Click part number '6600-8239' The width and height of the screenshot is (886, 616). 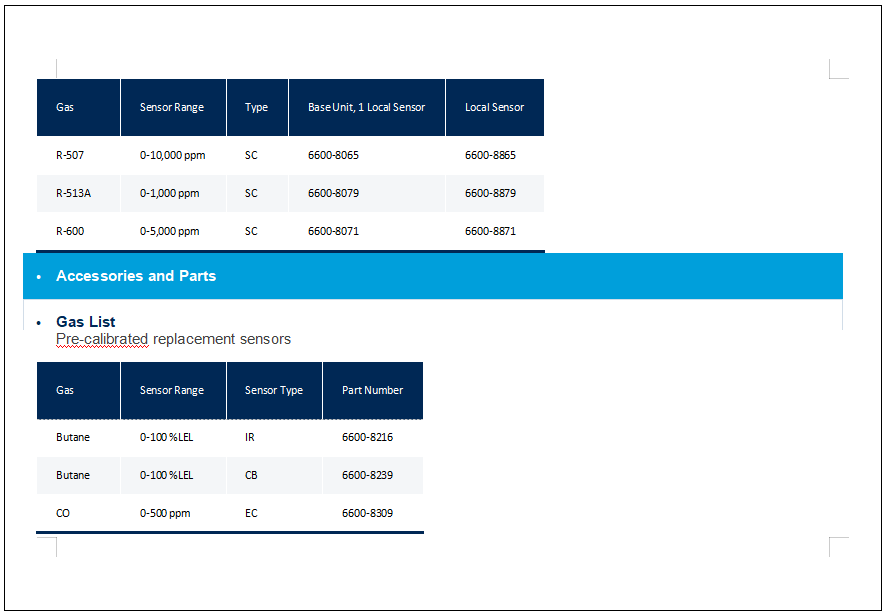[367, 475]
